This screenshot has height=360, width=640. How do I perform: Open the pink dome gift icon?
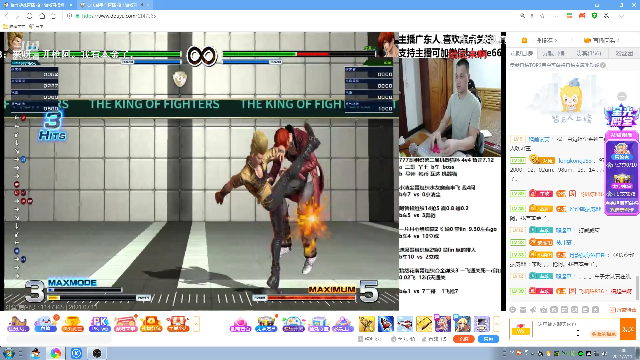pos(240,324)
